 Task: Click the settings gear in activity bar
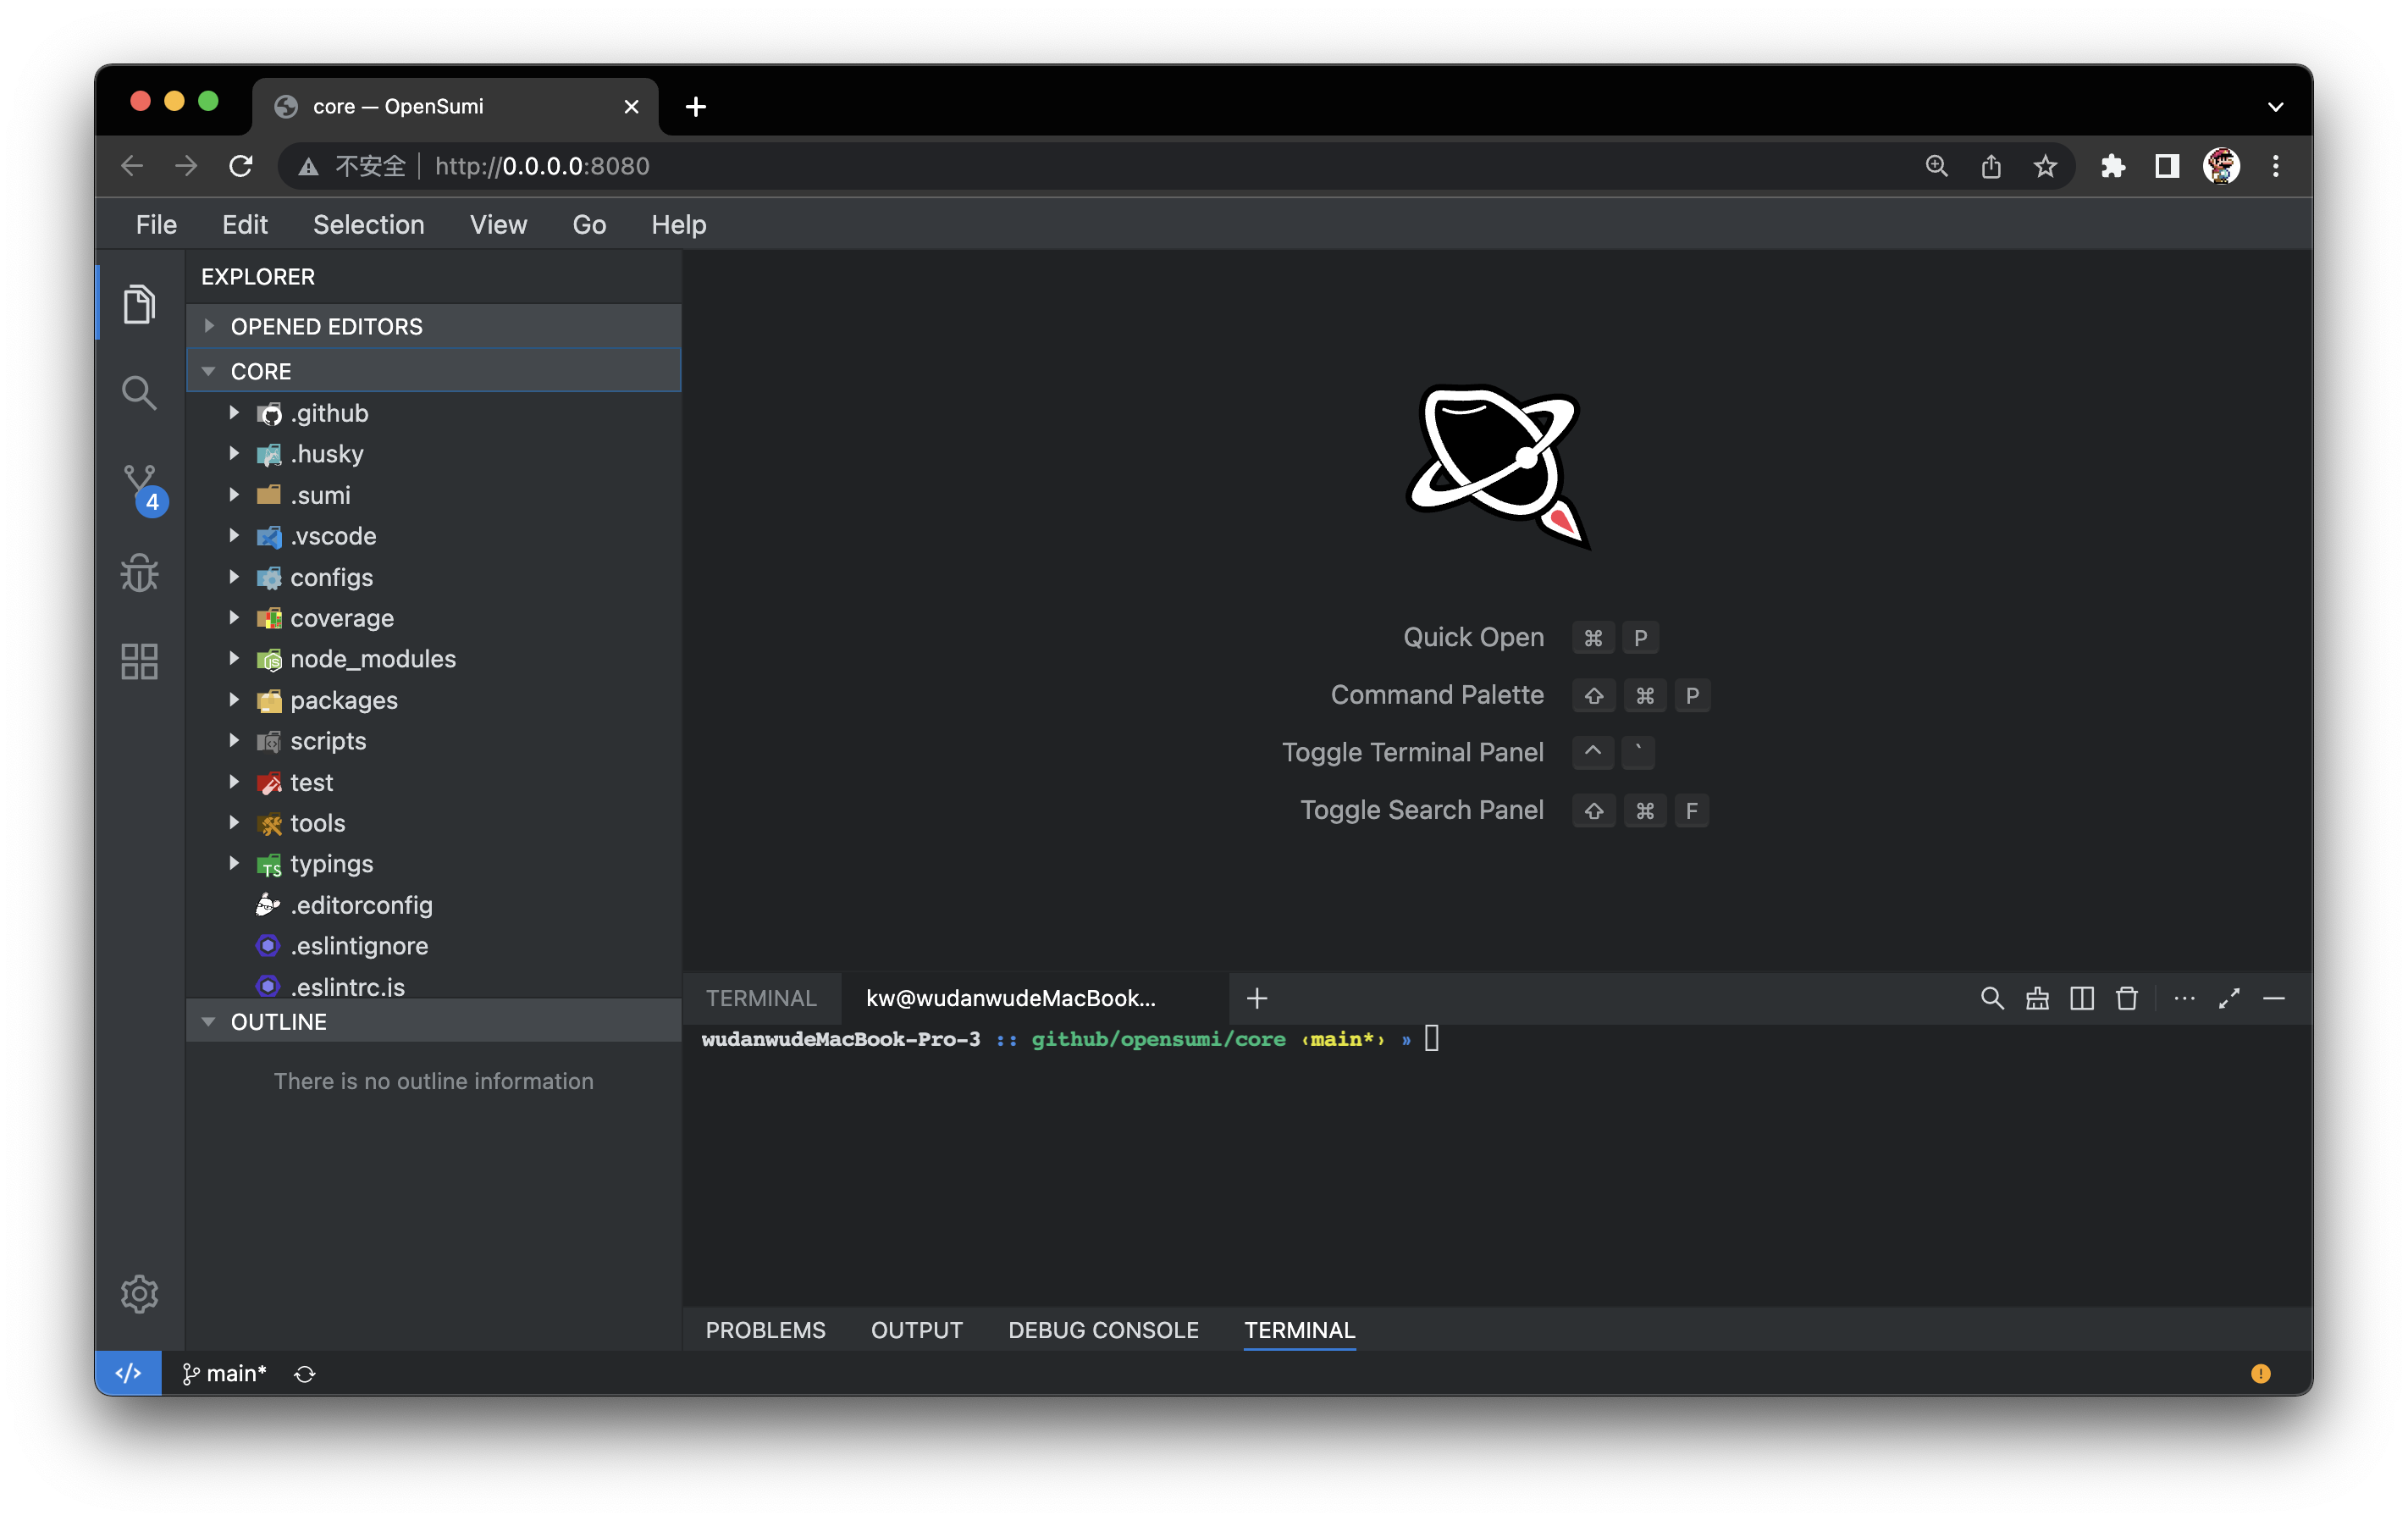139,1293
